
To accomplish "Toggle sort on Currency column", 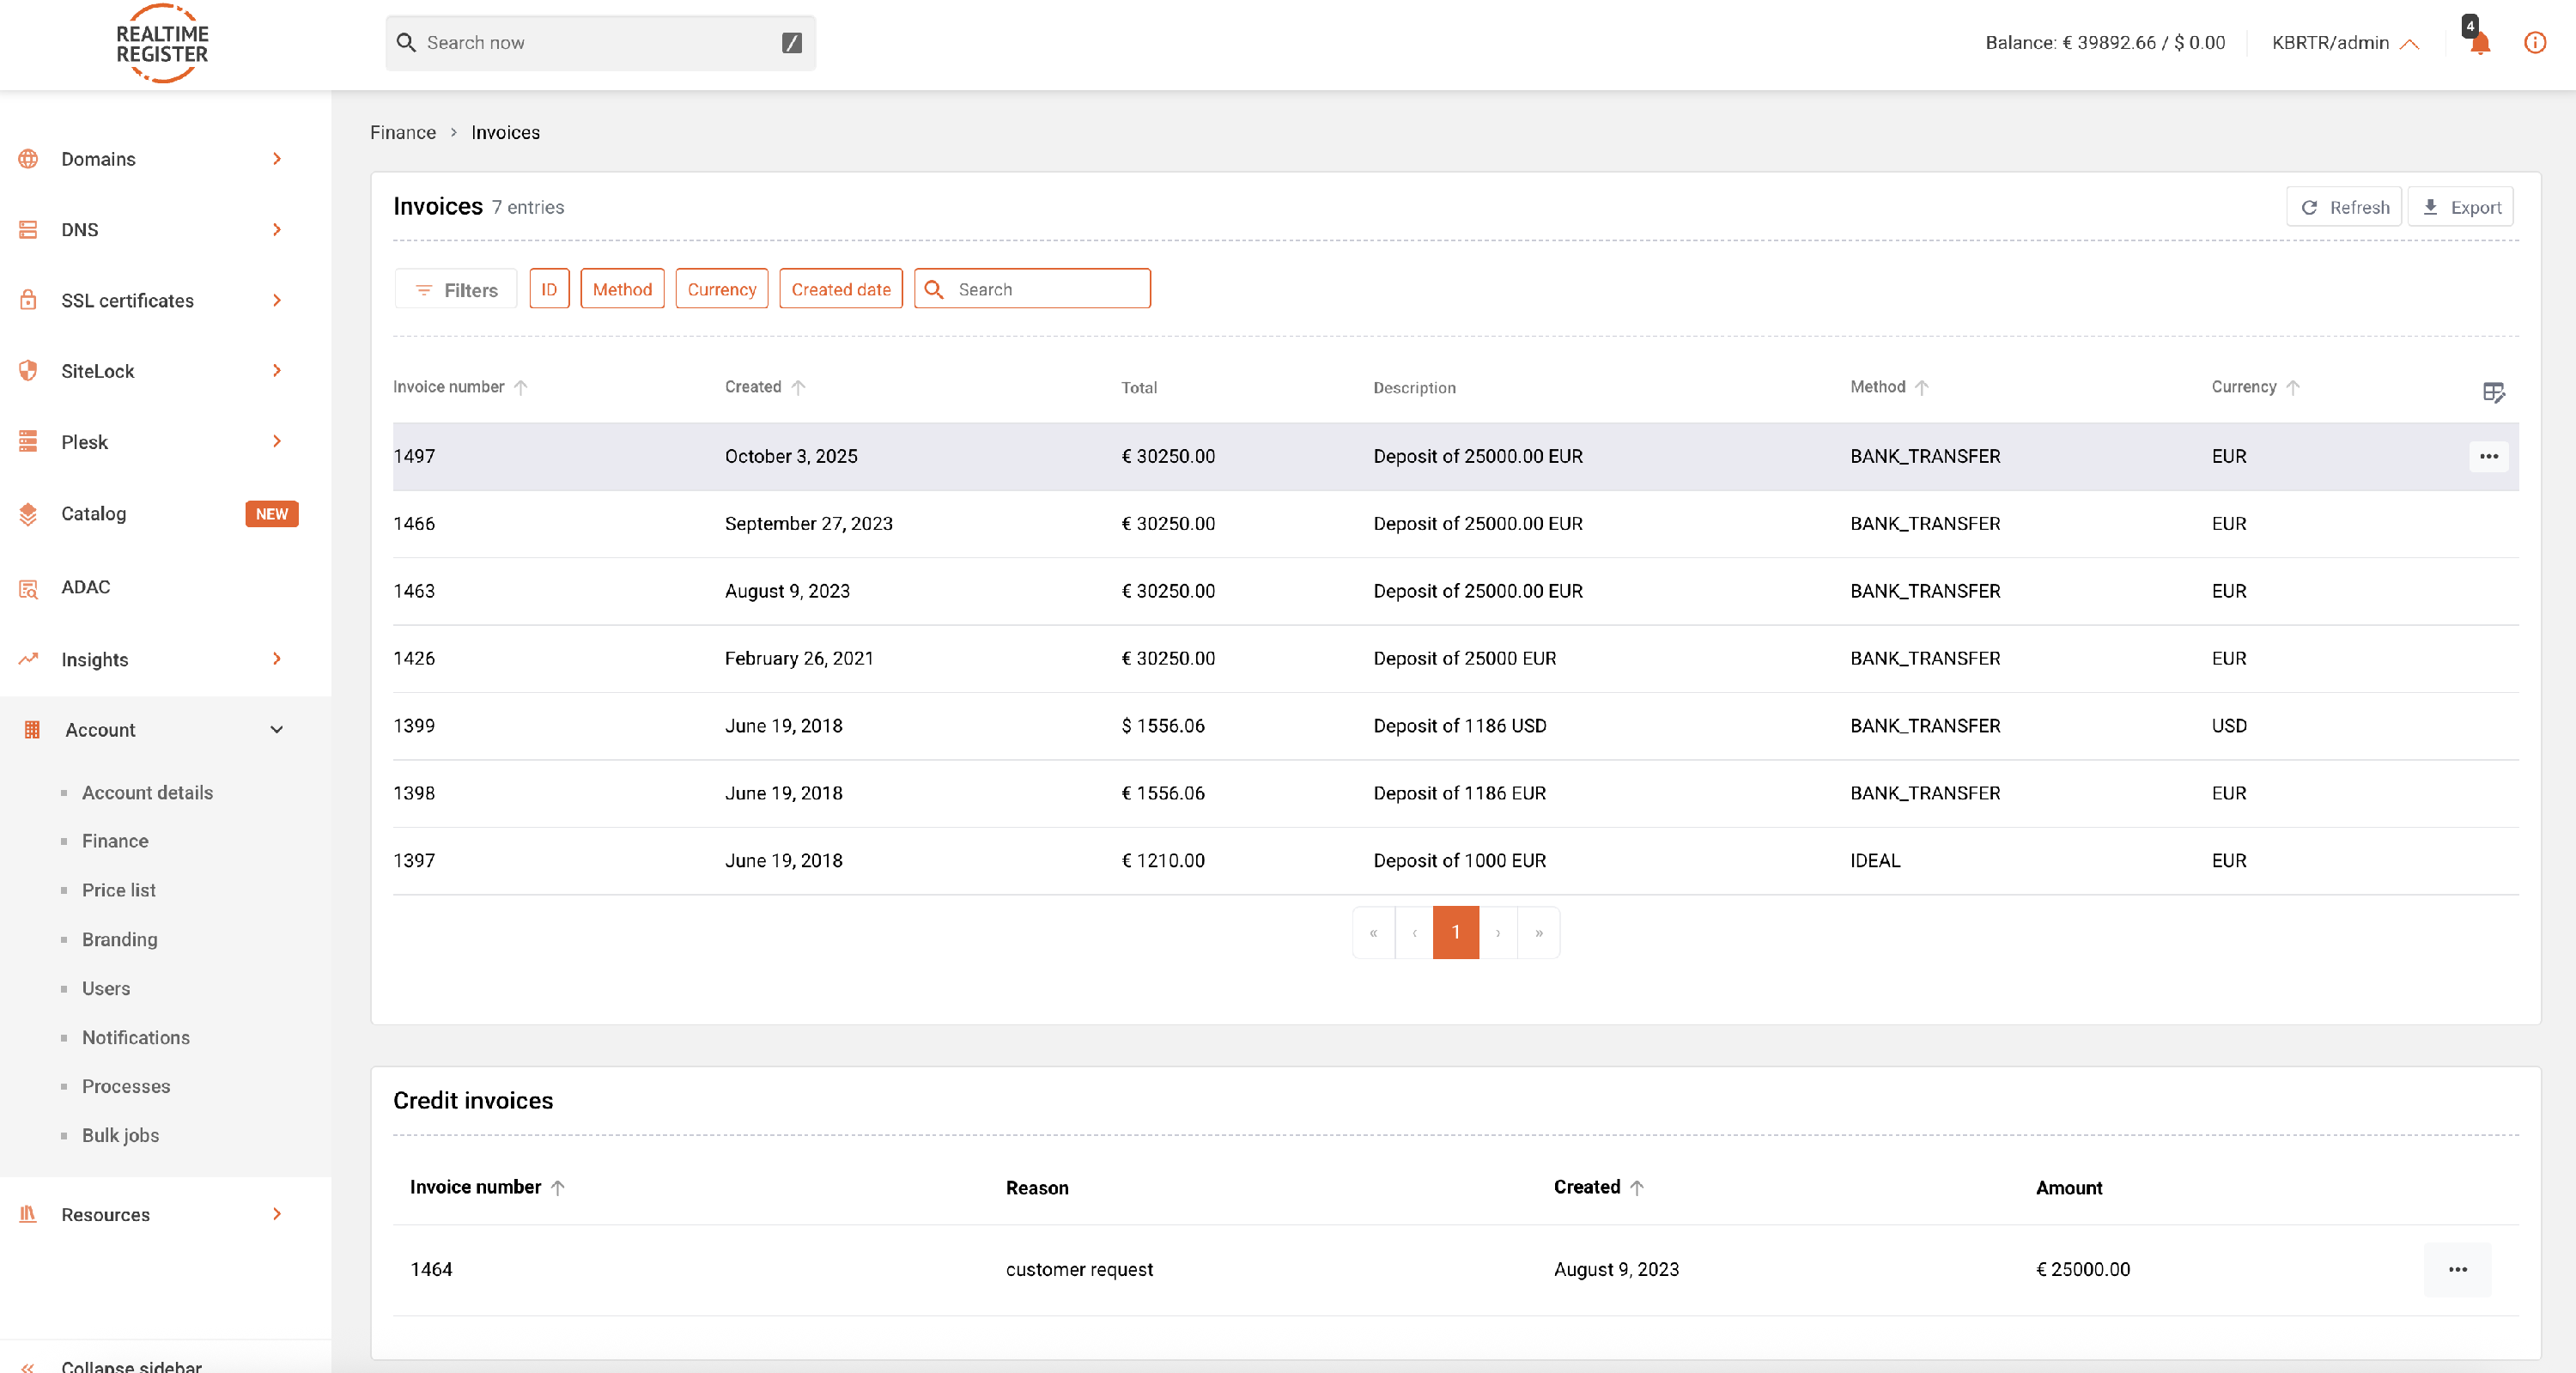I will pyautogui.click(x=2293, y=388).
